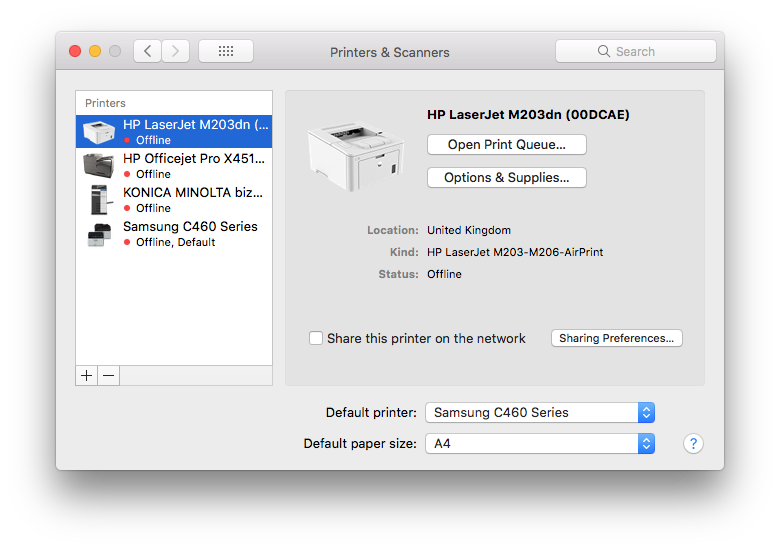The height and width of the screenshot is (550, 780).
Task: Open Print Queue for the HP LaserJet
Action: (x=506, y=145)
